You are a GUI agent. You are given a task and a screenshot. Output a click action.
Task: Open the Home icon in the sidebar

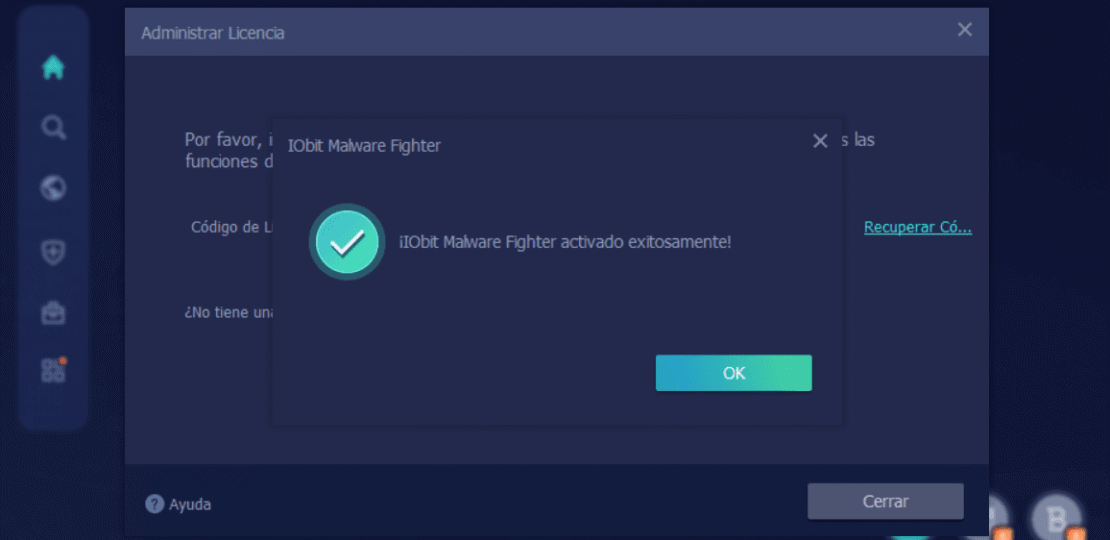53,67
